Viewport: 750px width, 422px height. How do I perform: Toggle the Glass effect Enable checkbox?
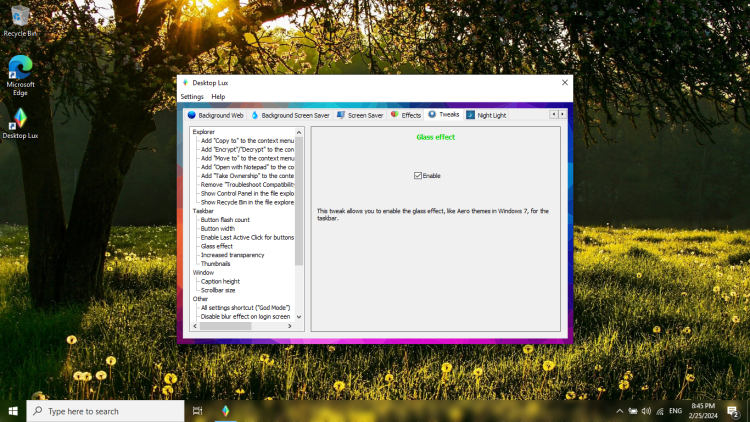pos(418,176)
